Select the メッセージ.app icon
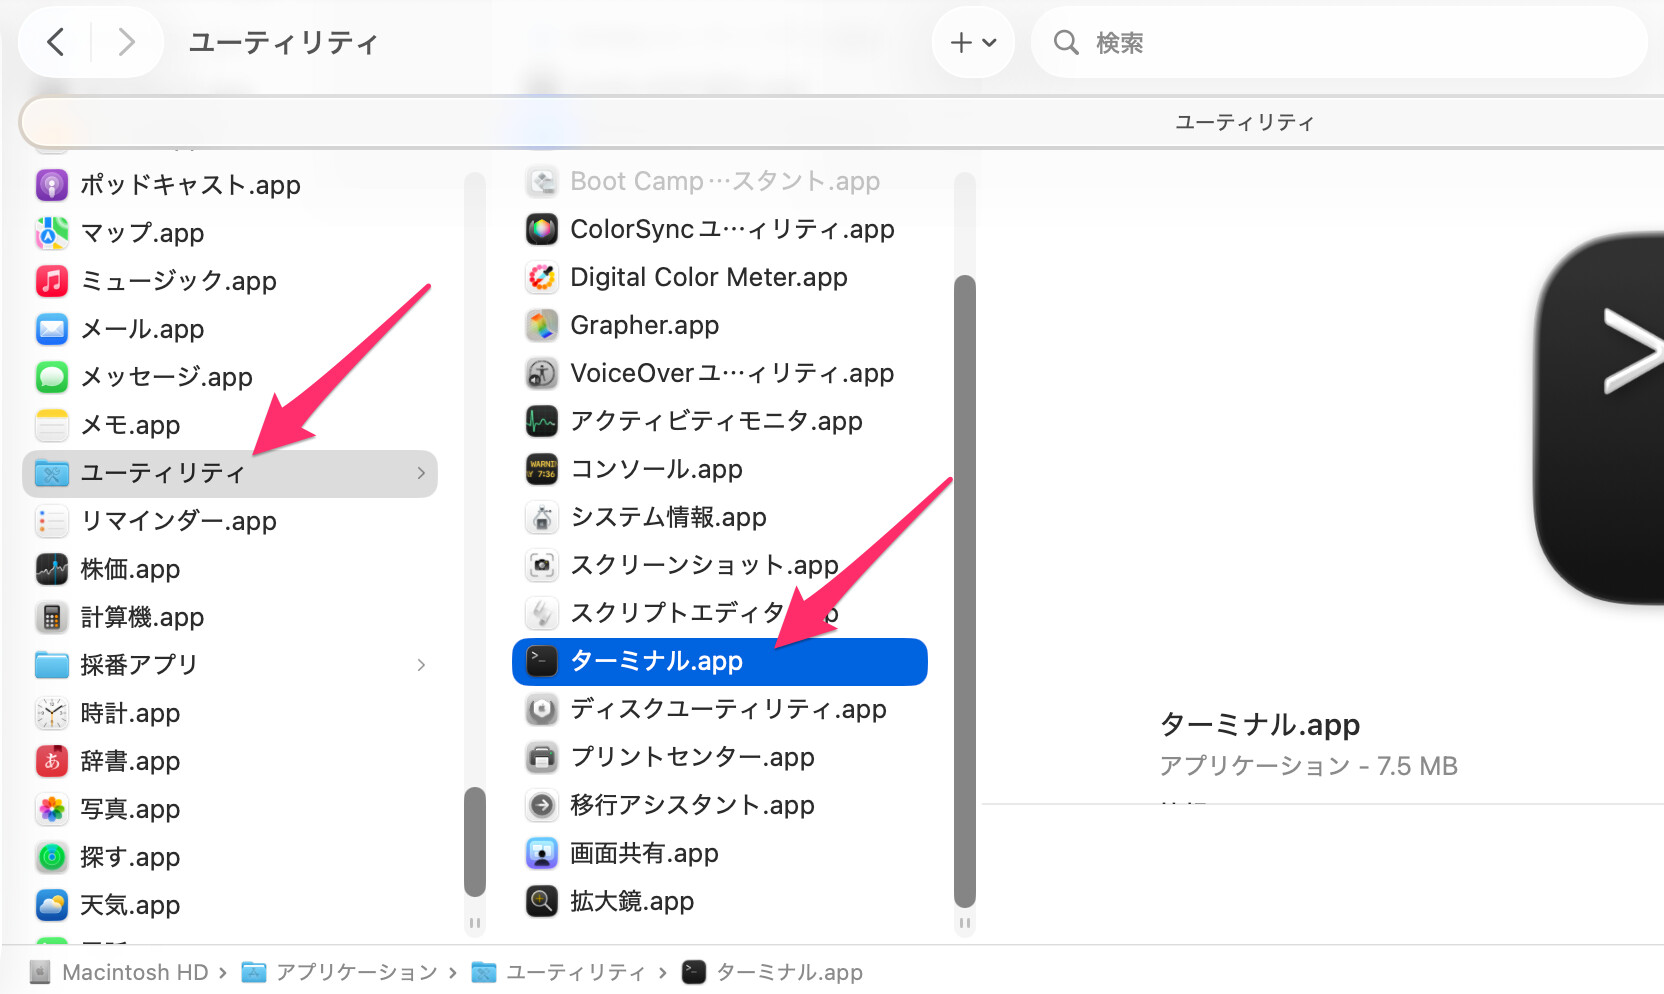Screen dimensions: 1664x994 52,377
